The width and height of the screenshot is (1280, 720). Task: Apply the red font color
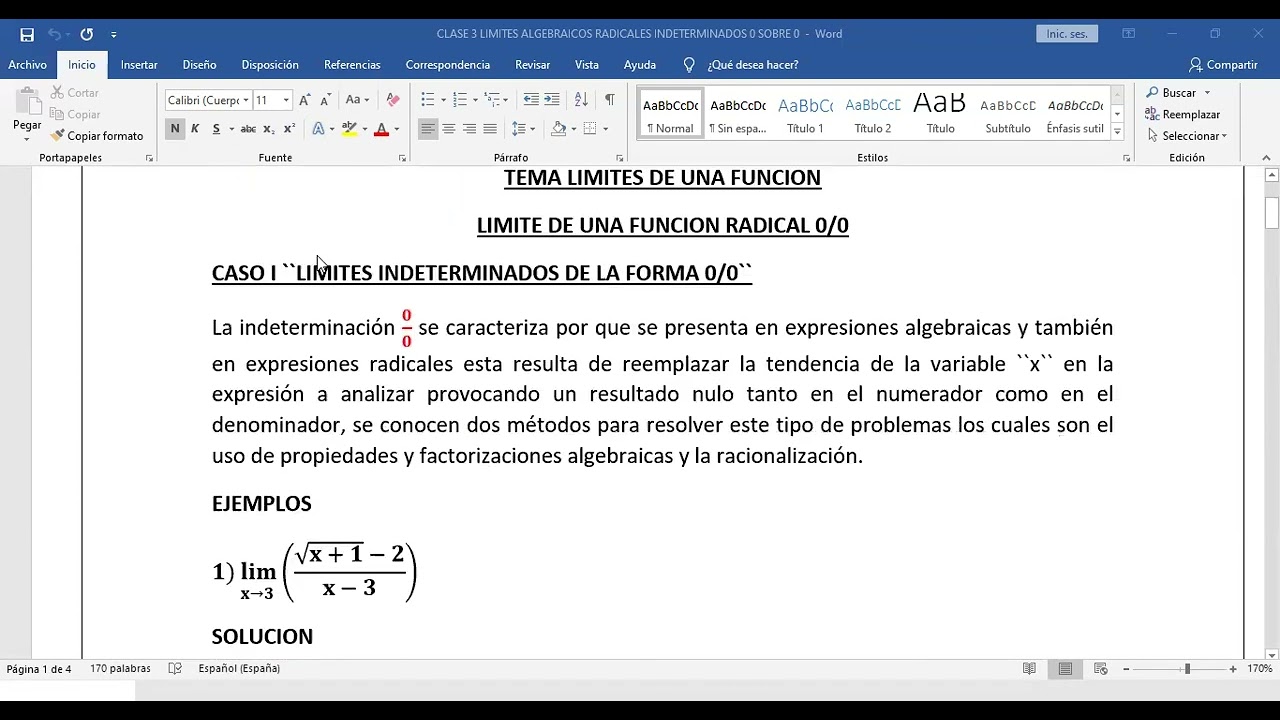click(381, 129)
